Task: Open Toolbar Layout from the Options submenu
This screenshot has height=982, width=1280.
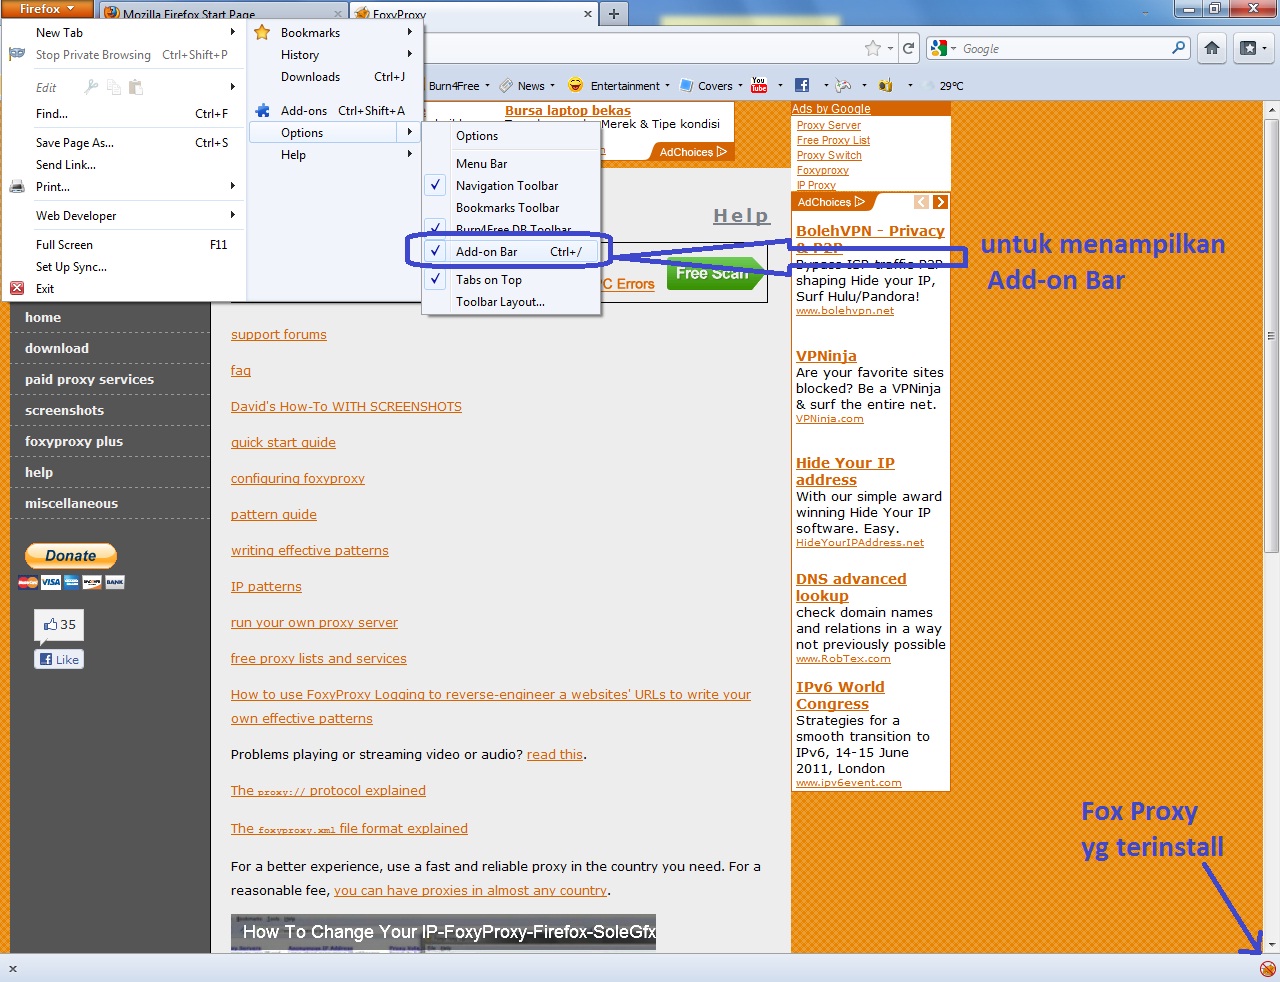Action: 511,302
